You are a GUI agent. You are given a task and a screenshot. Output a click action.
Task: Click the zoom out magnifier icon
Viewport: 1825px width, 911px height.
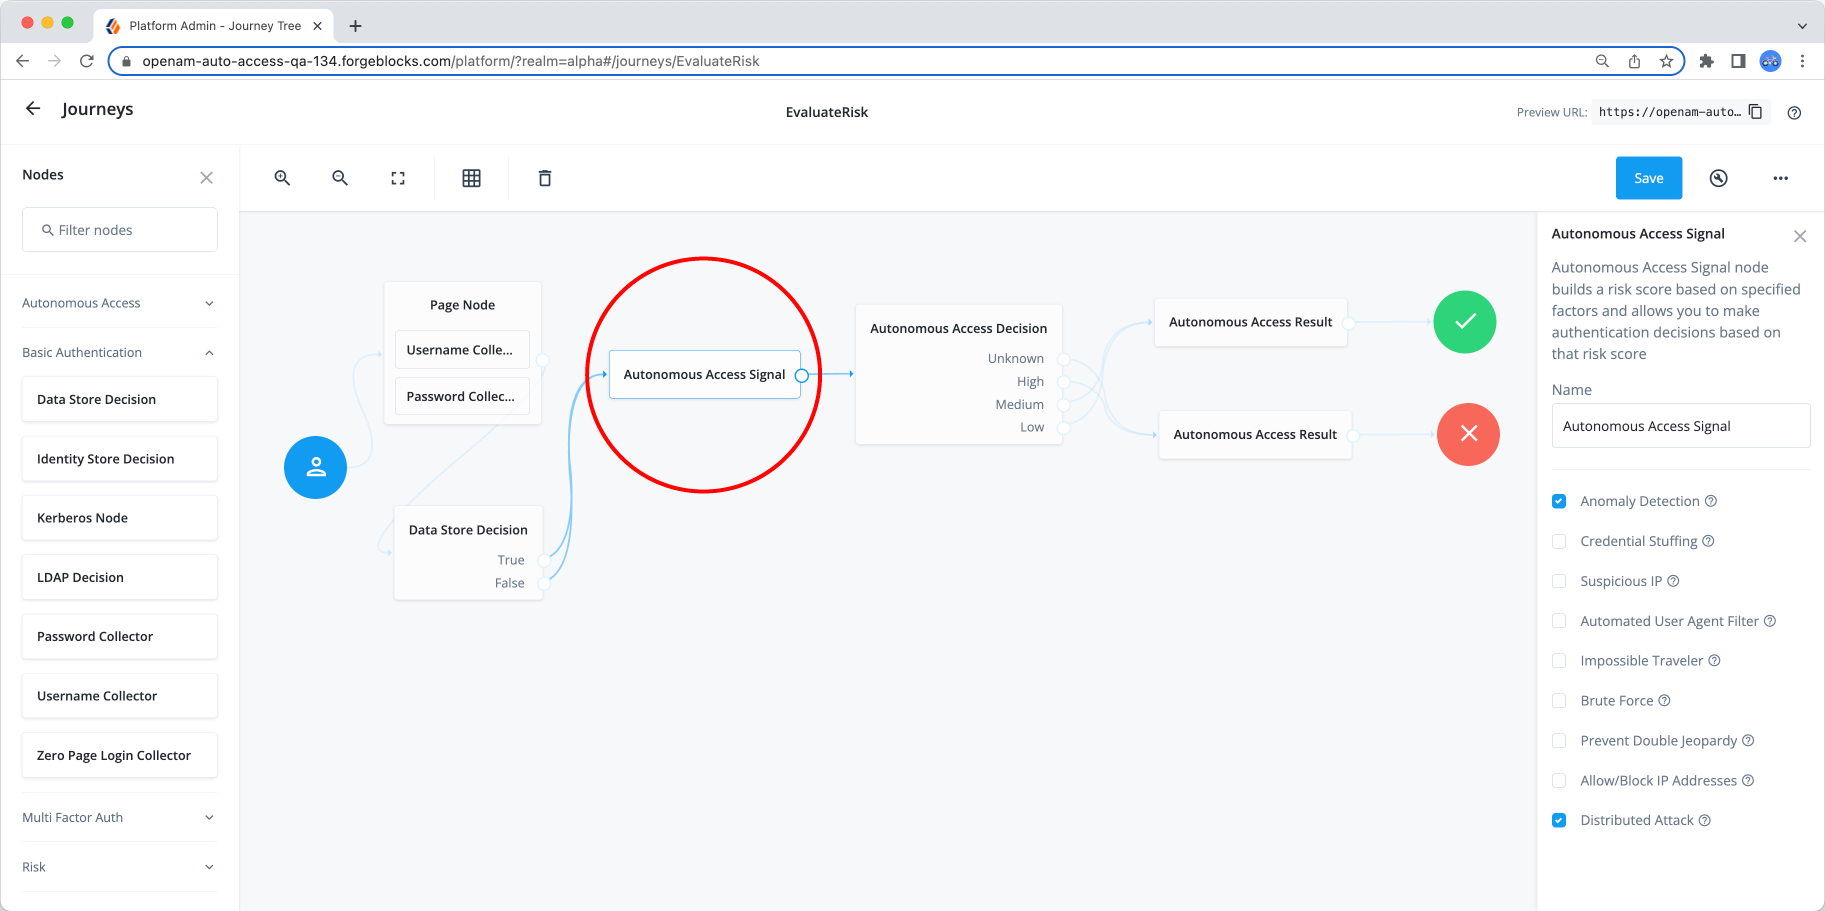[340, 178]
